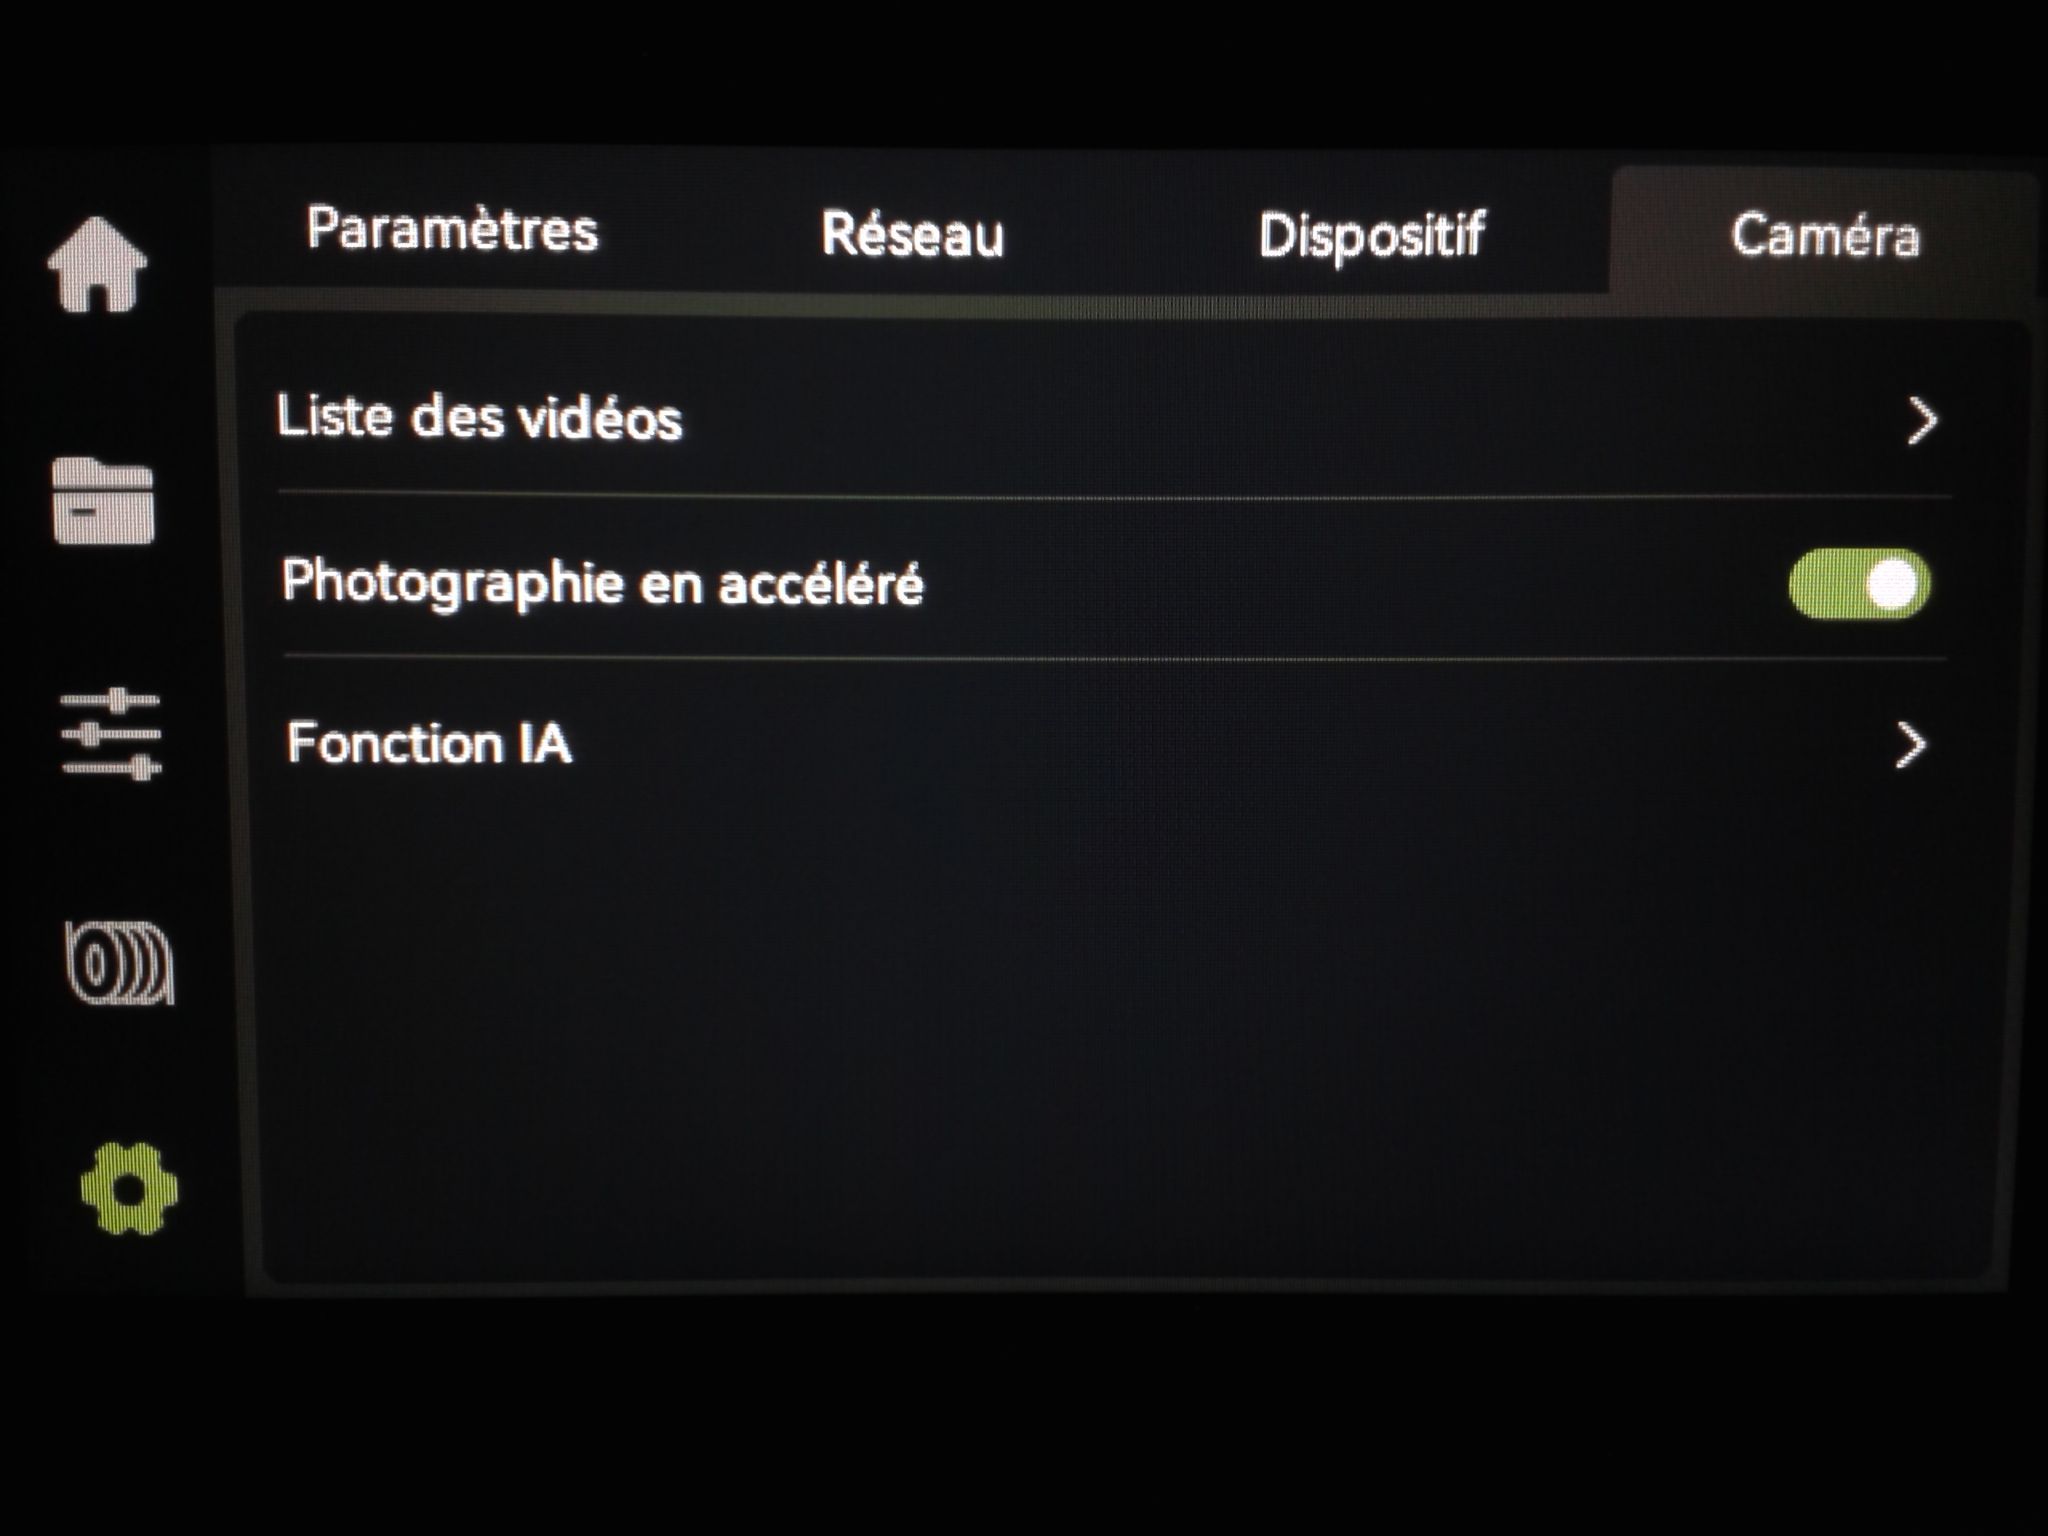This screenshot has width=2048, height=1536.
Task: Expand Liste des vidéos with its chevron
Action: [1922, 421]
